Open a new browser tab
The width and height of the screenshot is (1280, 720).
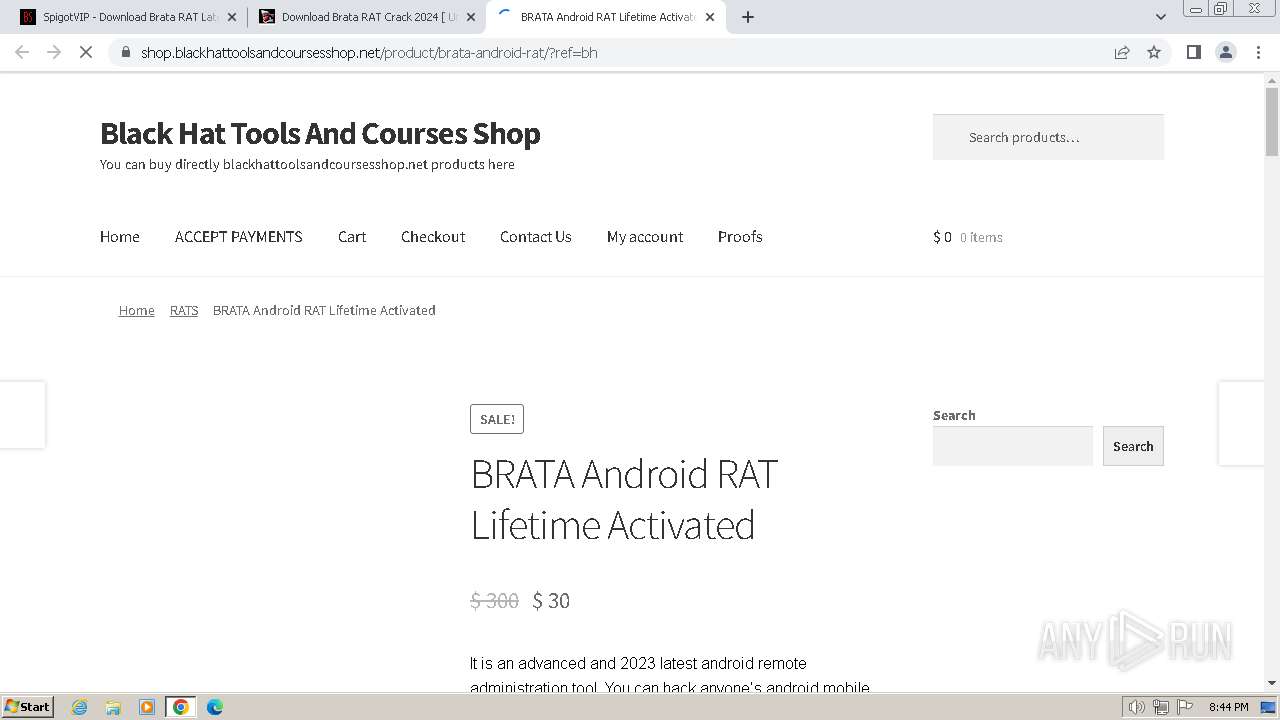click(x=748, y=17)
